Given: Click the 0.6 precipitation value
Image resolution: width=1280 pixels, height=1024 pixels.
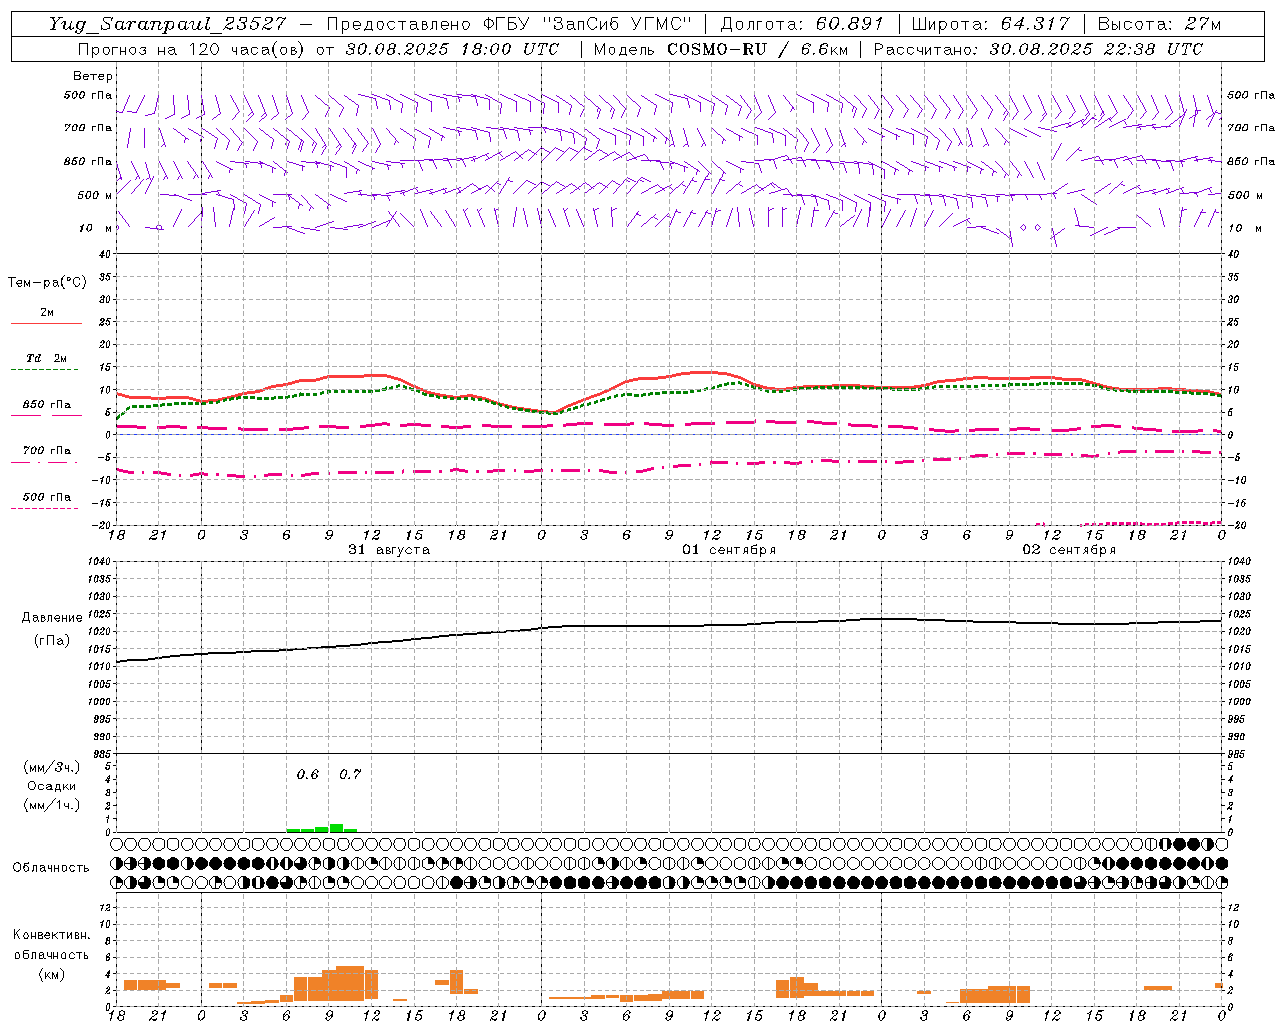Looking at the screenshot, I should pos(308,775).
